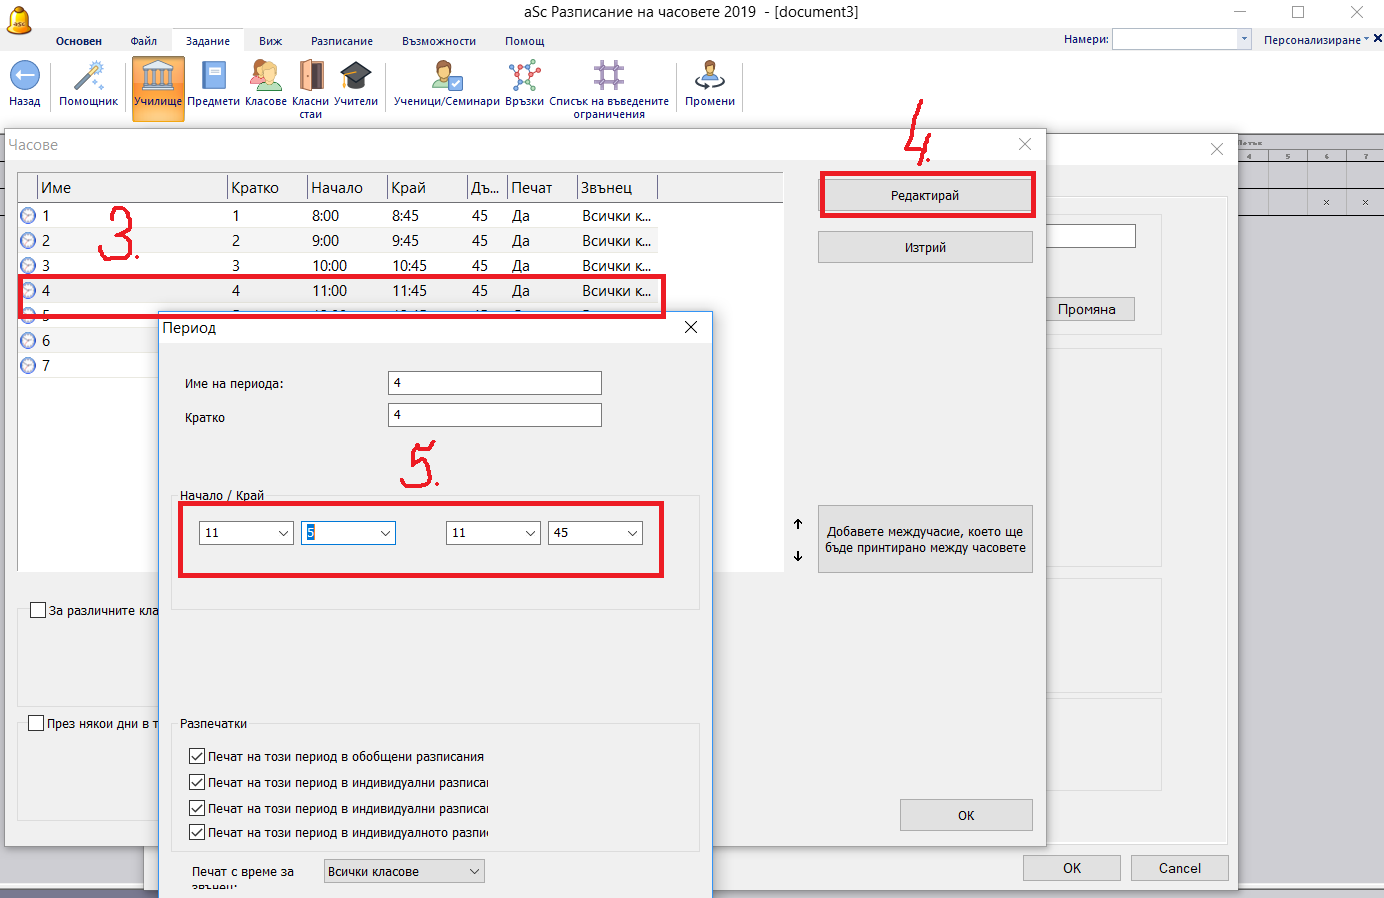Open the Класни стаи classrooms icon
This screenshot has height=898, width=1384.
pos(311,77)
